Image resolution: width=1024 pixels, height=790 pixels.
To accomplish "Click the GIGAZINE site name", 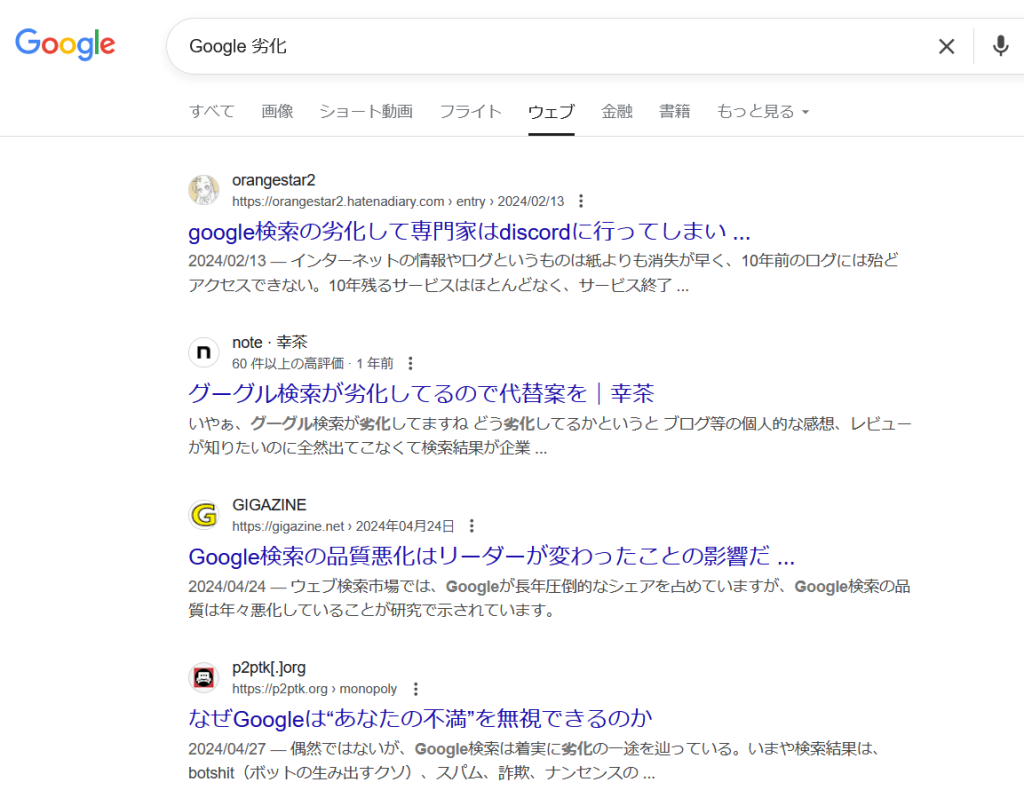I will click(269, 505).
